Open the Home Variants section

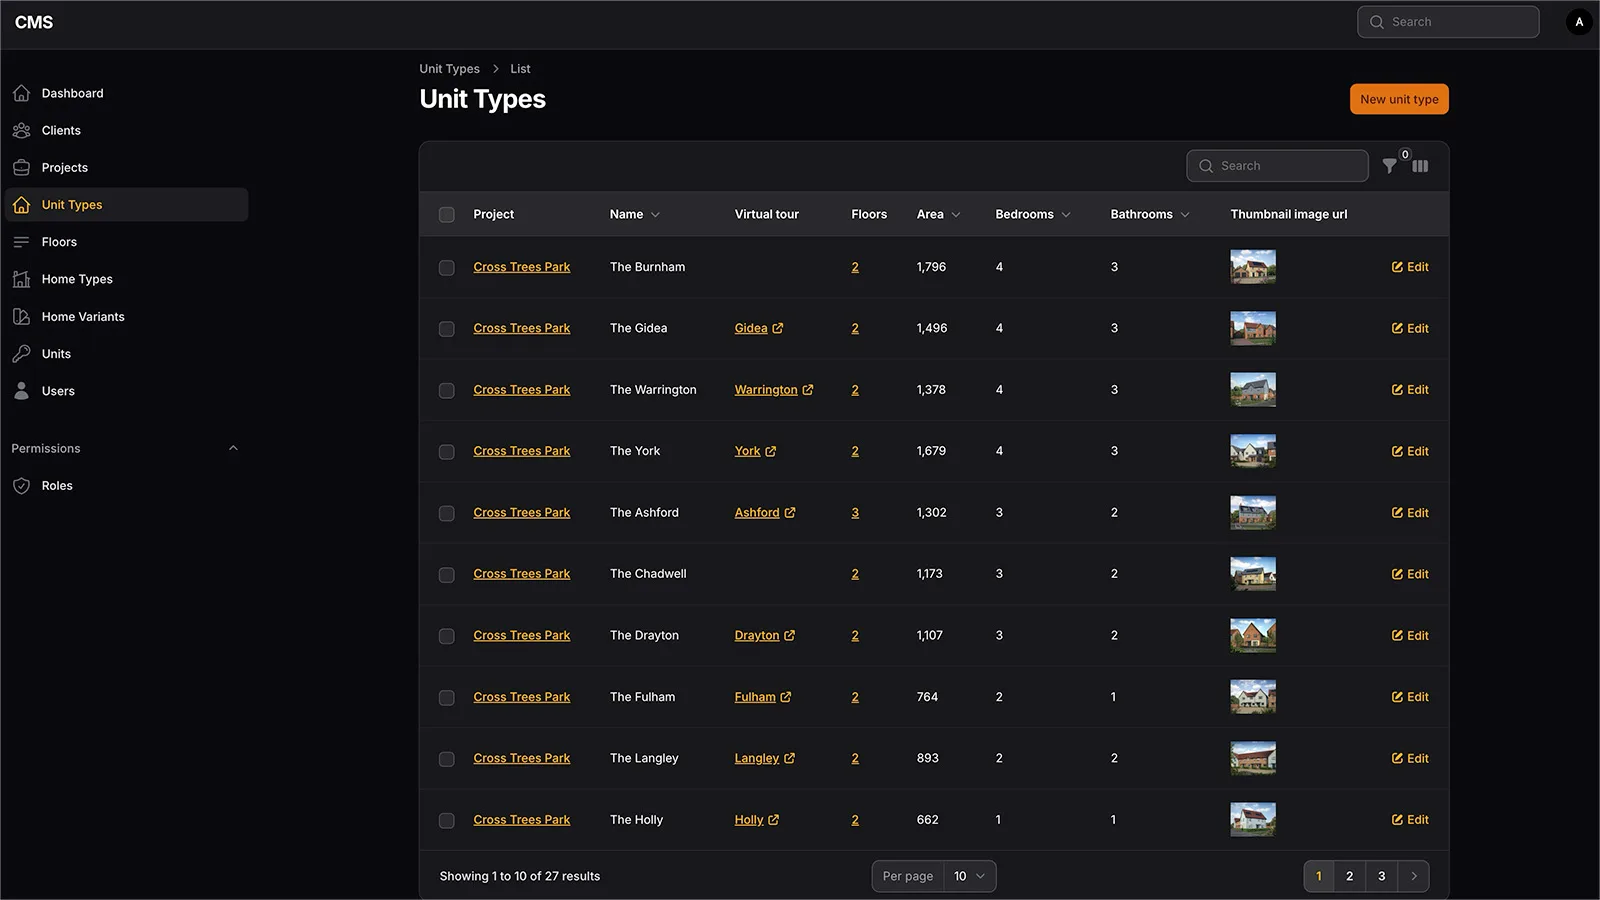coord(82,316)
